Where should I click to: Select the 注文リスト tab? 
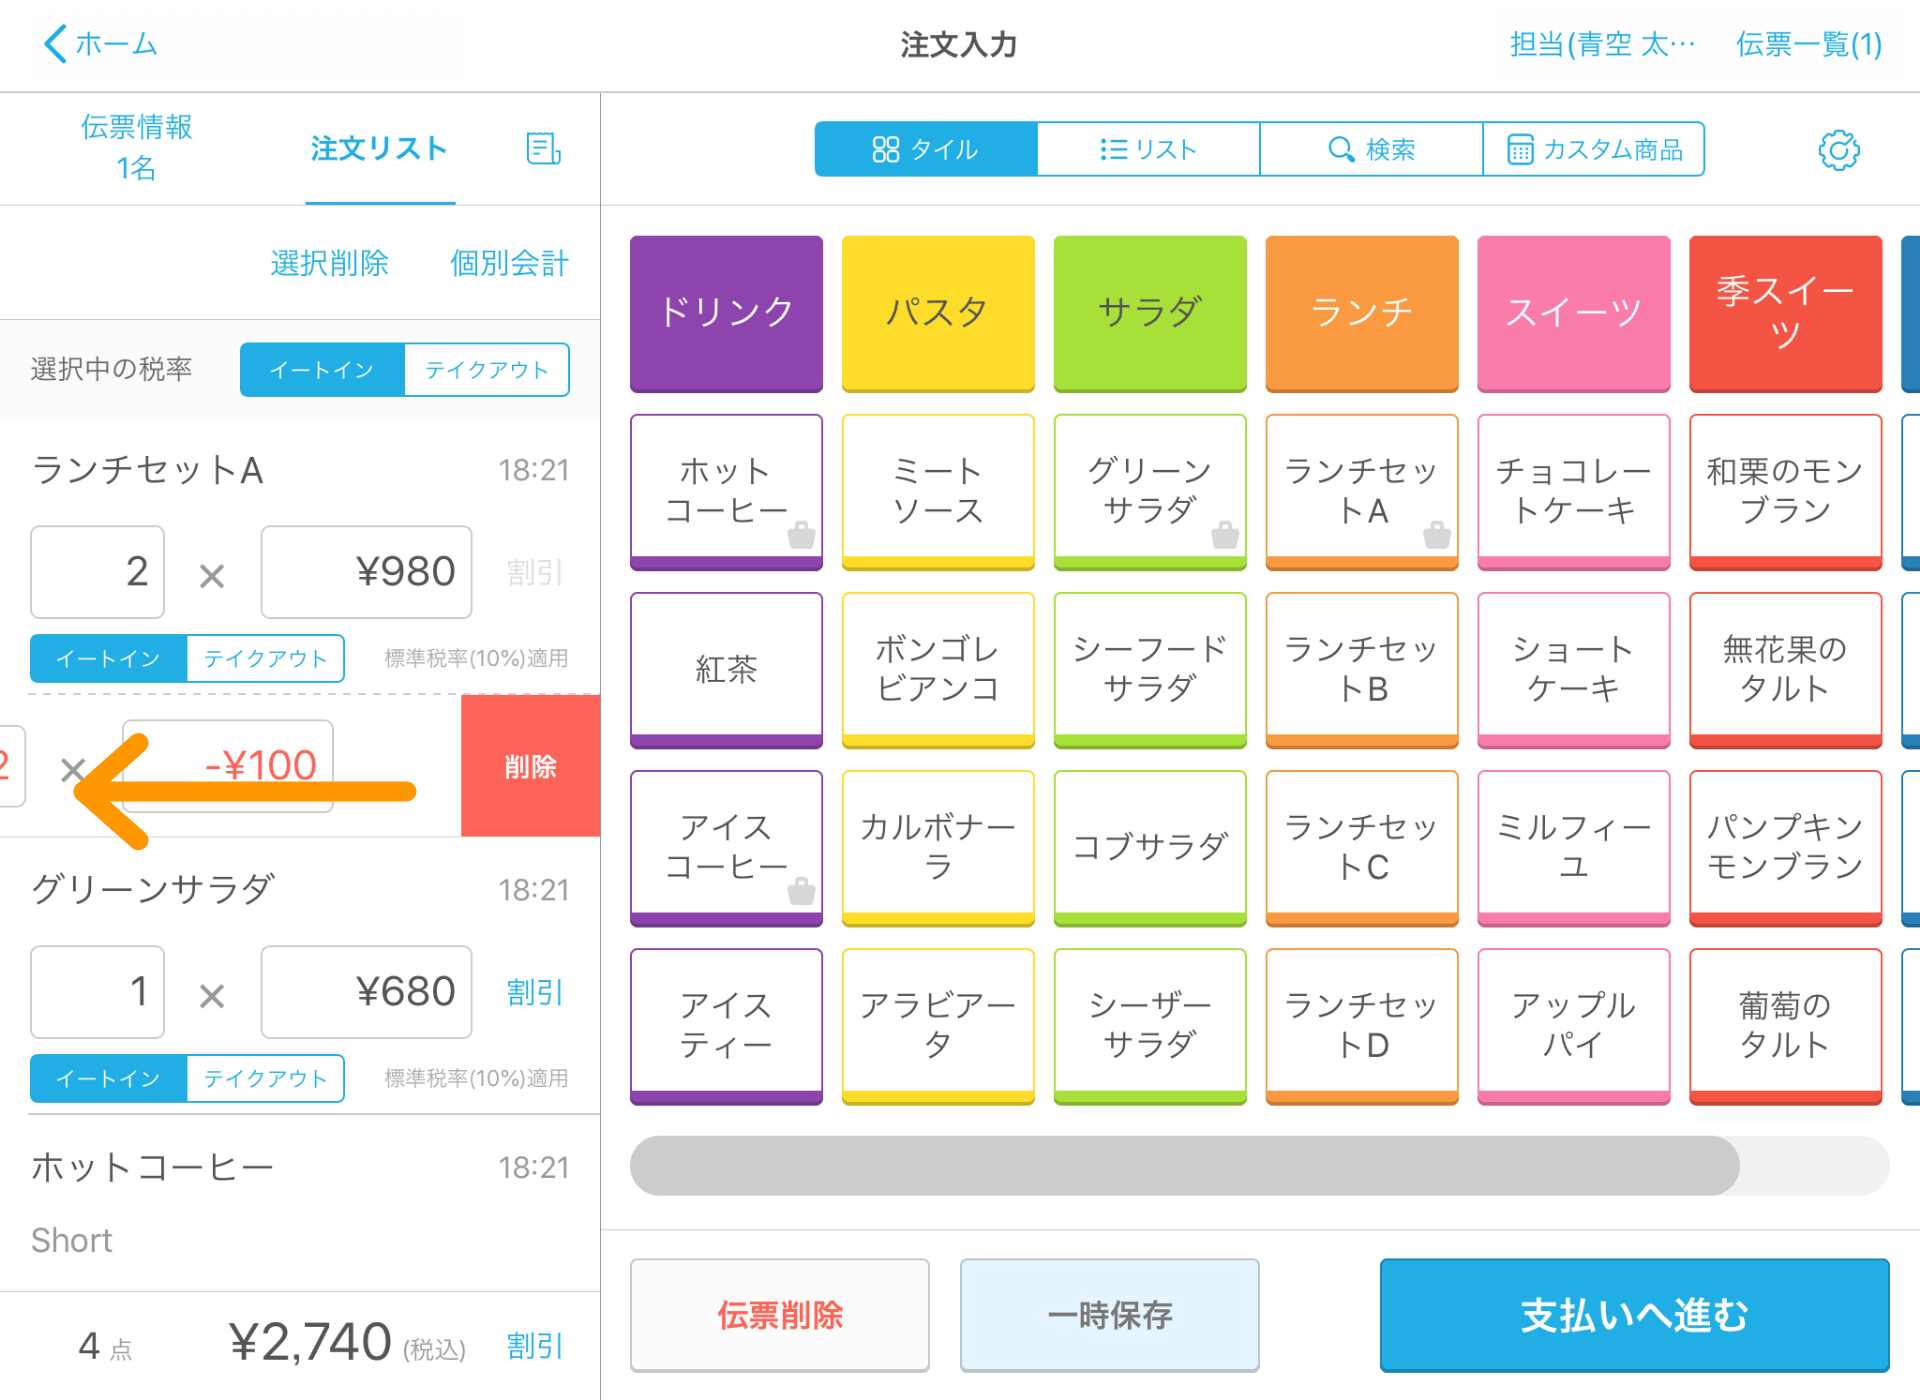click(x=379, y=148)
